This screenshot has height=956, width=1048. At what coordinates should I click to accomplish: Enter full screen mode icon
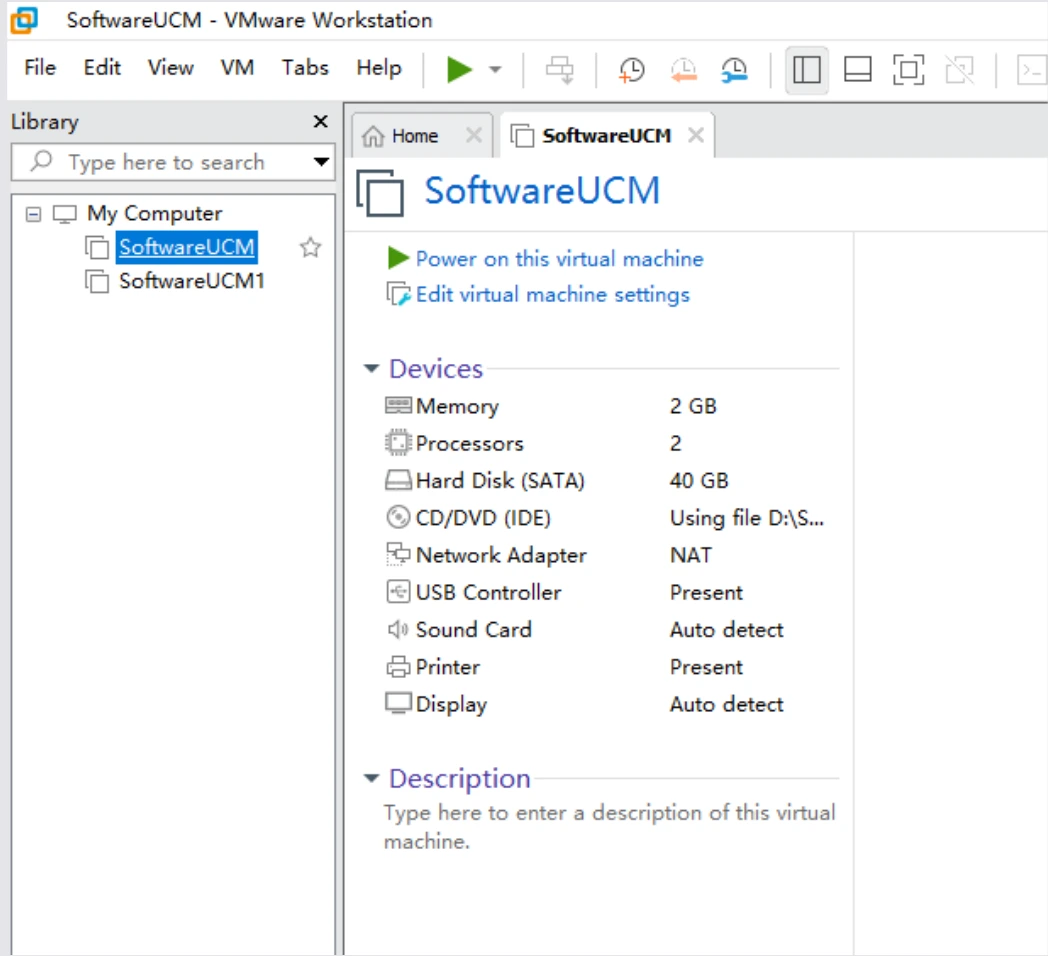pyautogui.click(x=908, y=70)
